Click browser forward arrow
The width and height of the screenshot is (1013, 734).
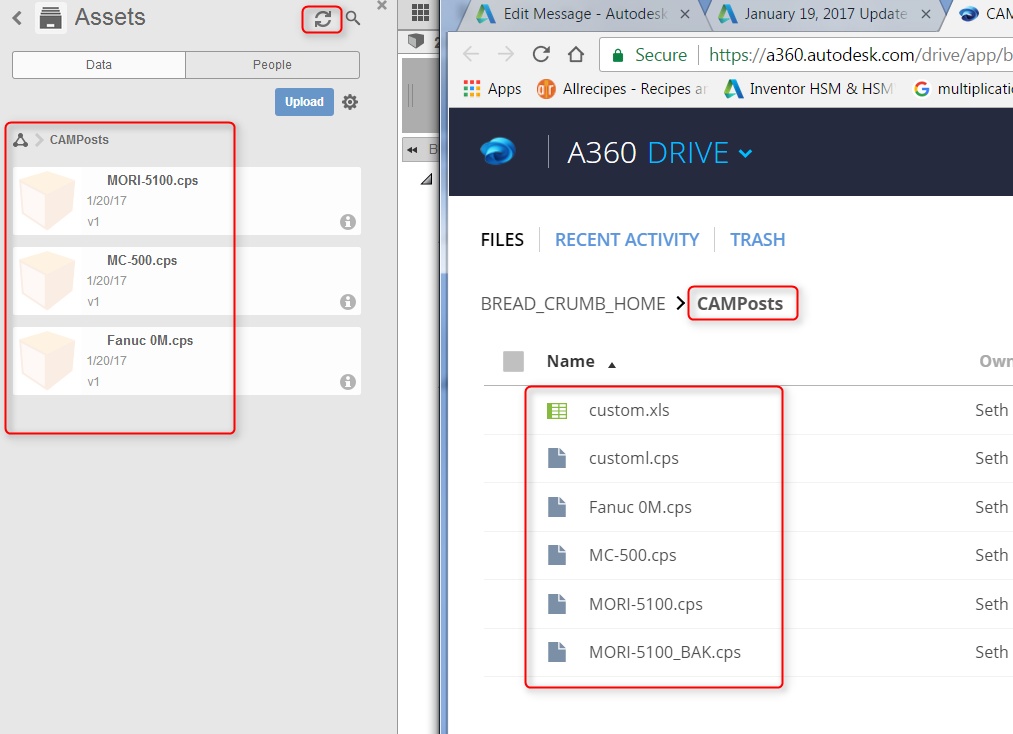(506, 54)
